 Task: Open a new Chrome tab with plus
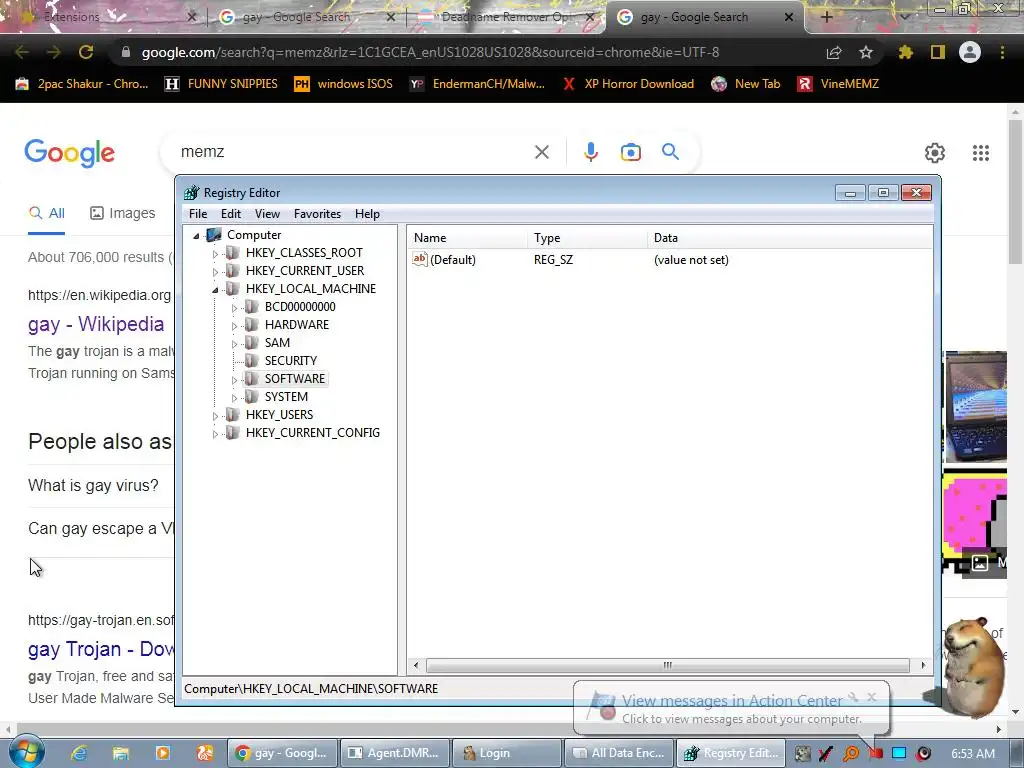[x=826, y=17]
